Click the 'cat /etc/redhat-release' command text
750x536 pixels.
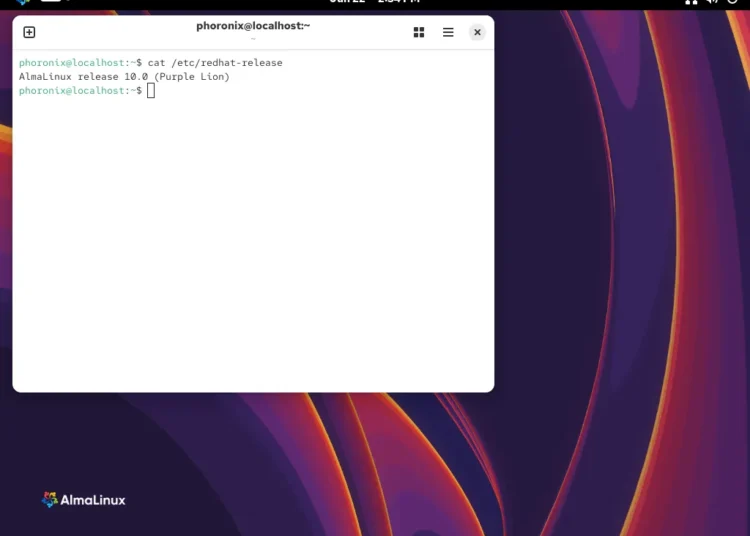(215, 63)
